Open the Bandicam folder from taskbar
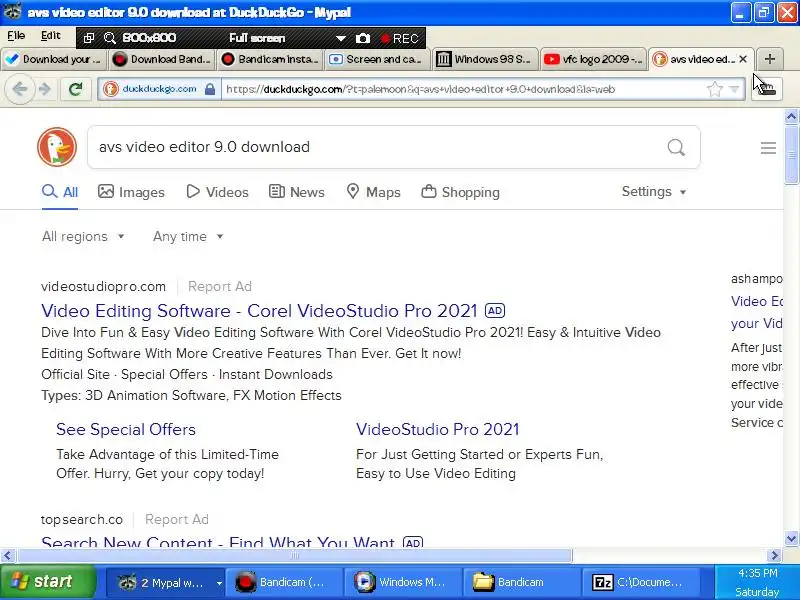Screen dimensions: 800x600 coord(522,582)
